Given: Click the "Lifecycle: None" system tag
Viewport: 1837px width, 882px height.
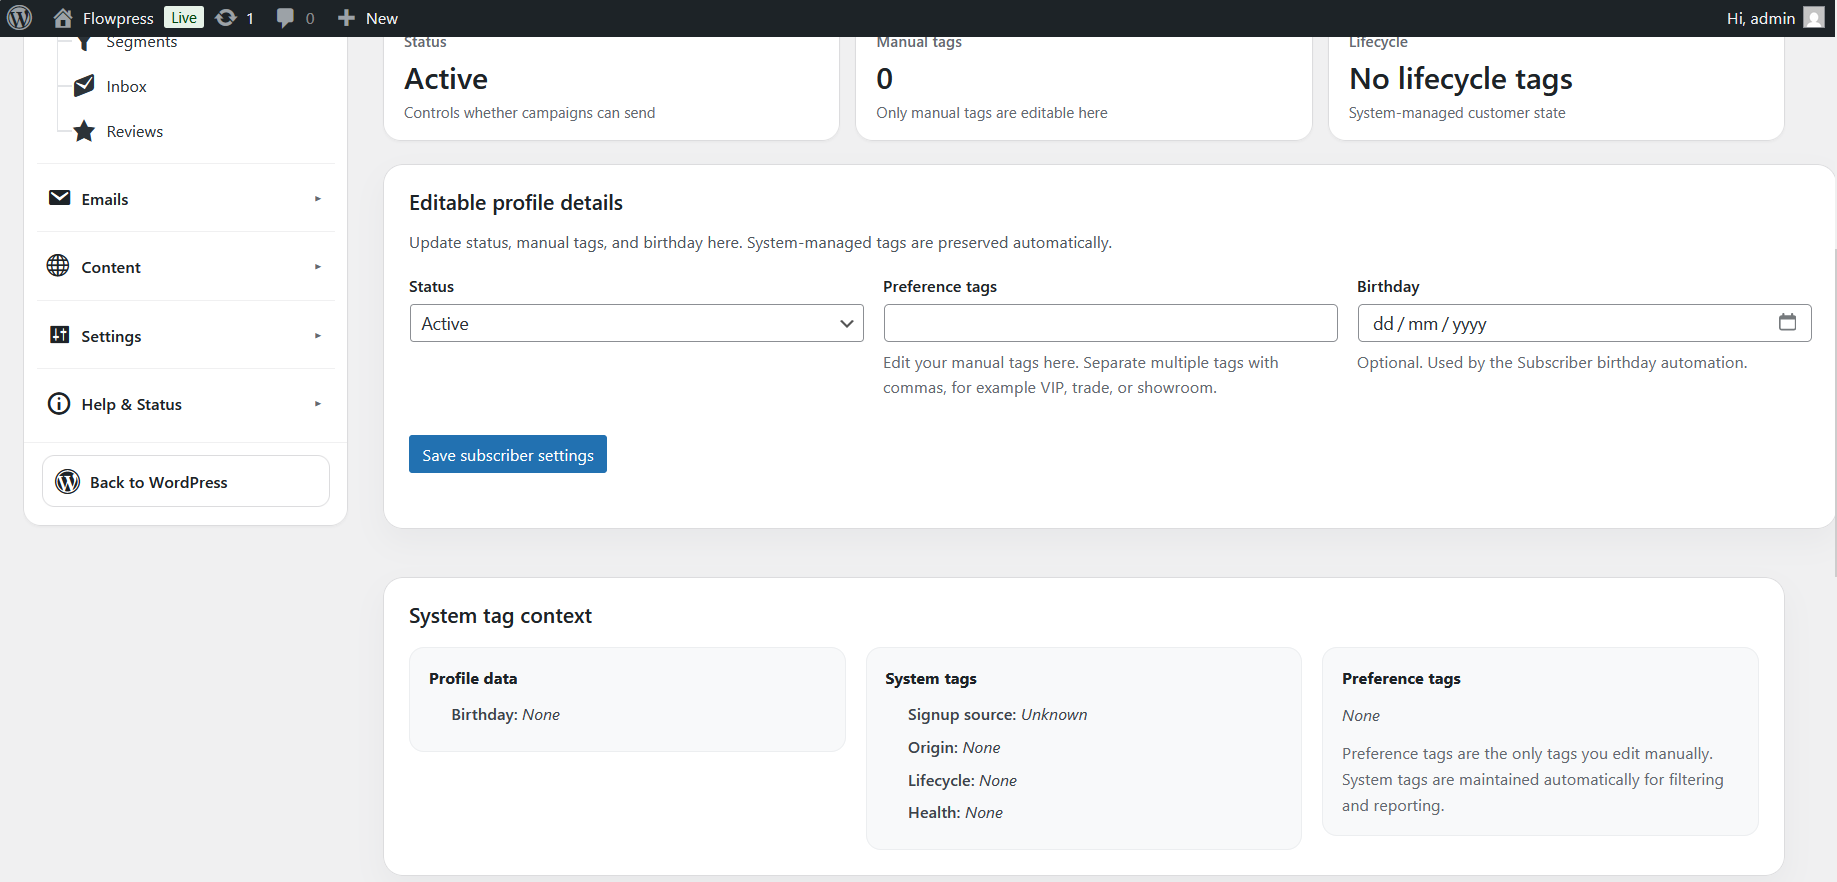Looking at the screenshot, I should [x=962, y=781].
